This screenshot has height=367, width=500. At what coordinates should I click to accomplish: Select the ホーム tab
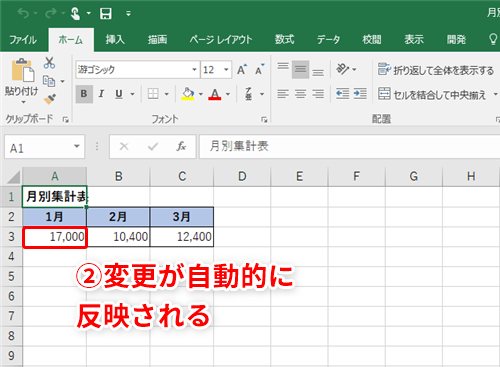(x=71, y=40)
